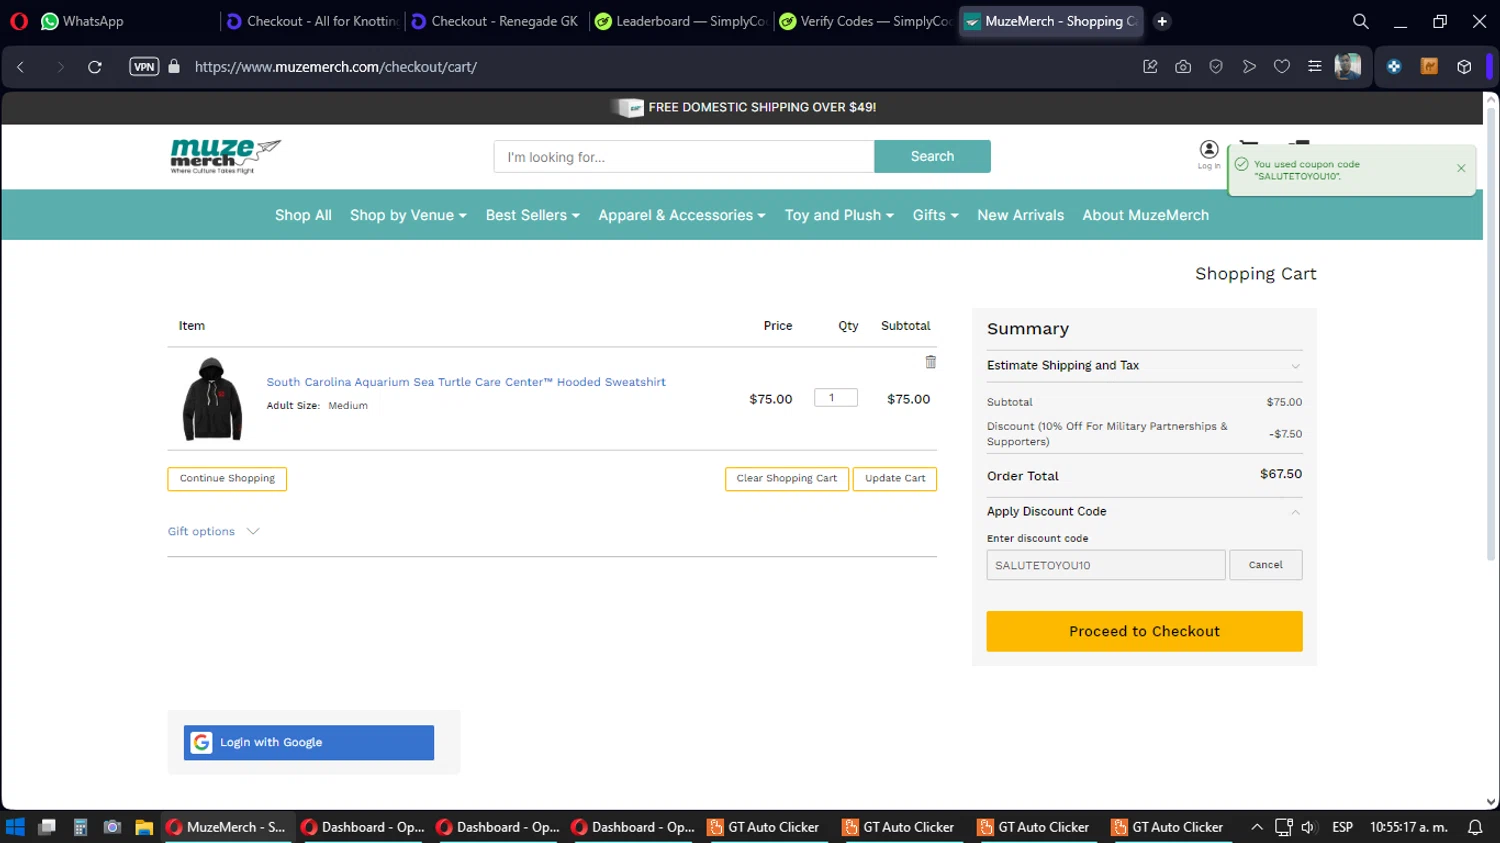
Task: Click Continue Shopping
Action: [x=227, y=479]
